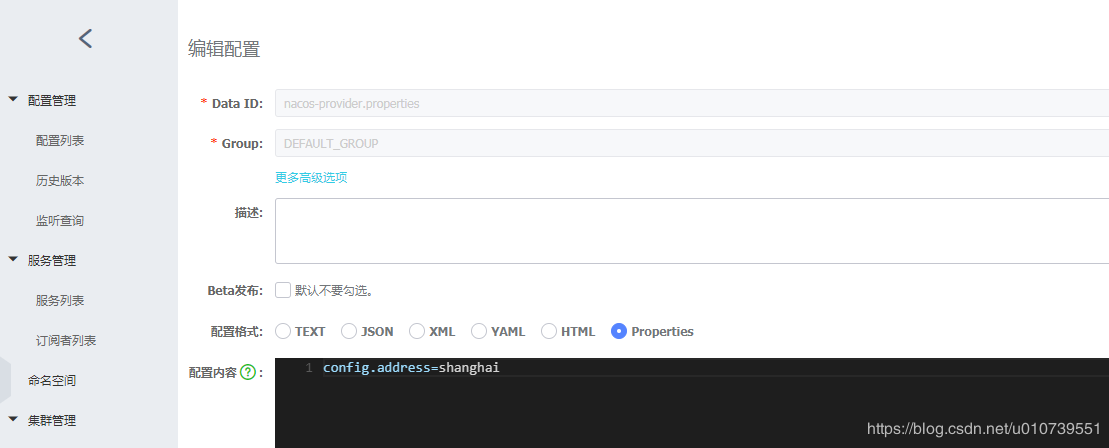This screenshot has height=448, width=1109.
Task: Open 命名空间 in the sidebar
Action: 52,380
